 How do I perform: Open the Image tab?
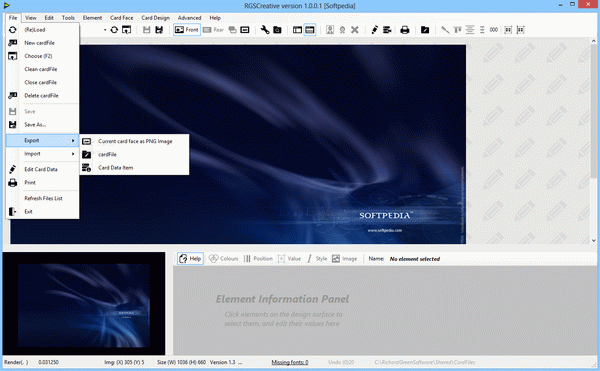(x=344, y=259)
